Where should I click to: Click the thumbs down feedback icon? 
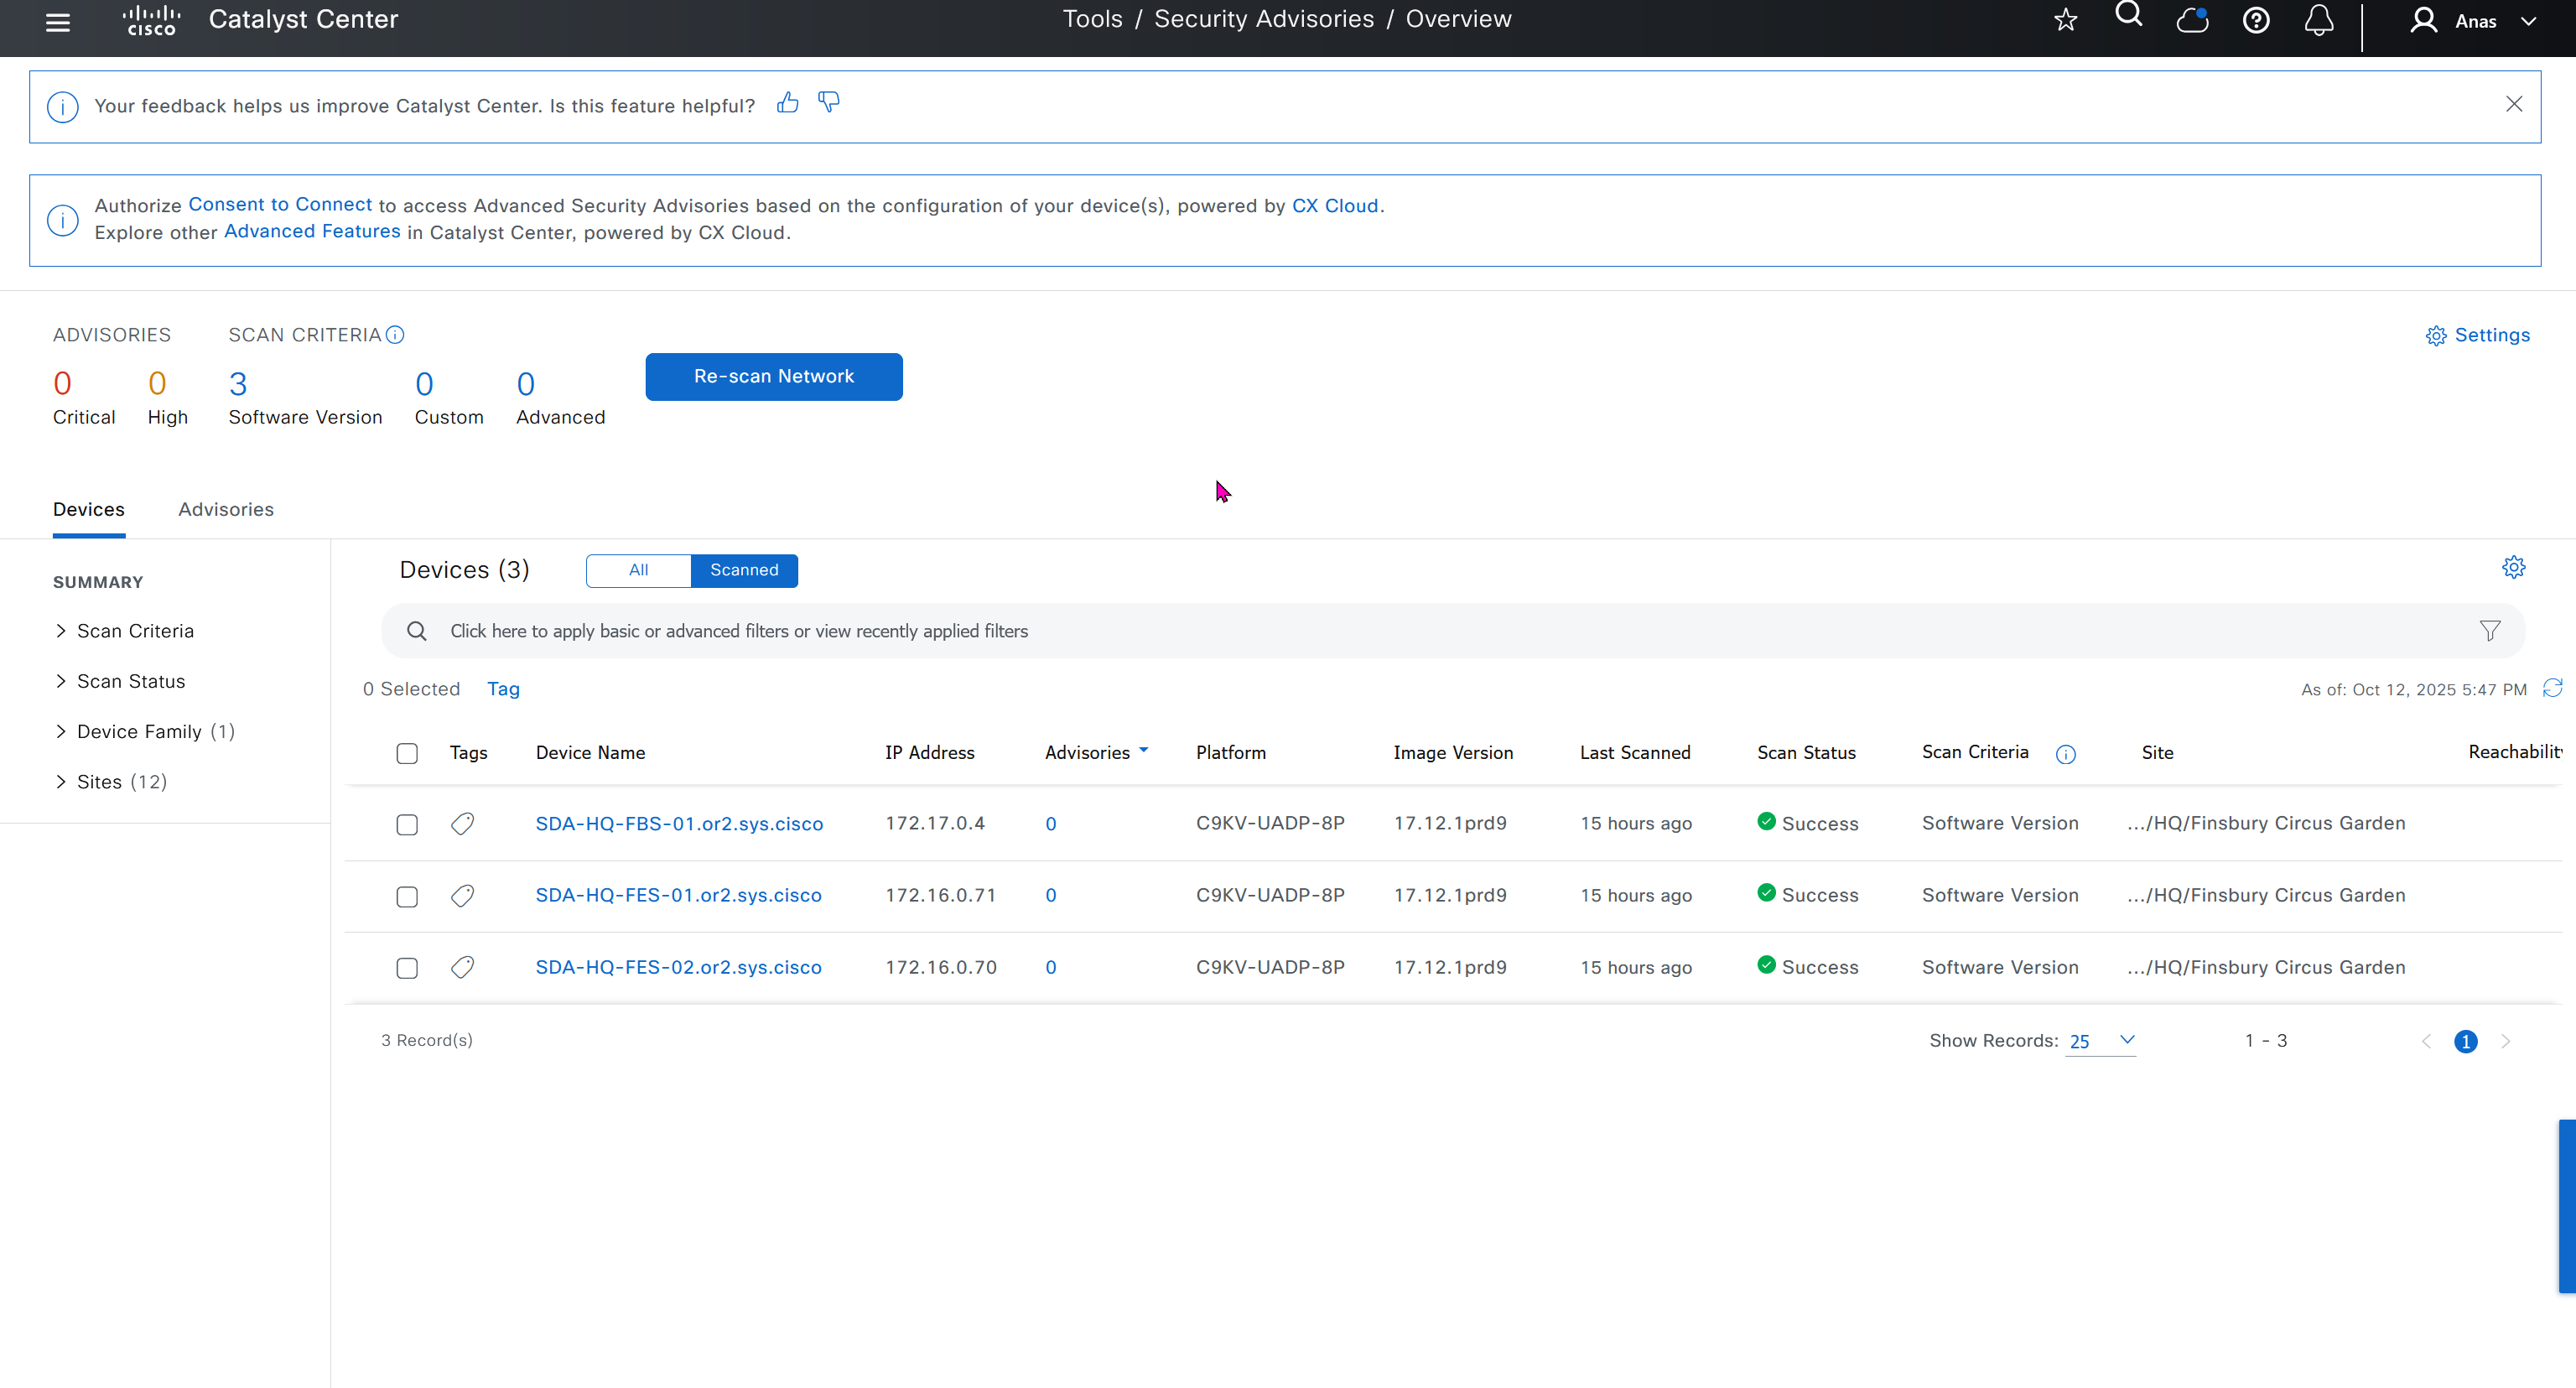tap(829, 102)
